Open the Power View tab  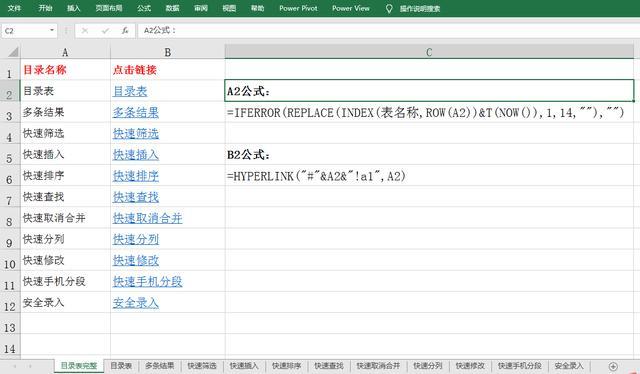point(351,8)
